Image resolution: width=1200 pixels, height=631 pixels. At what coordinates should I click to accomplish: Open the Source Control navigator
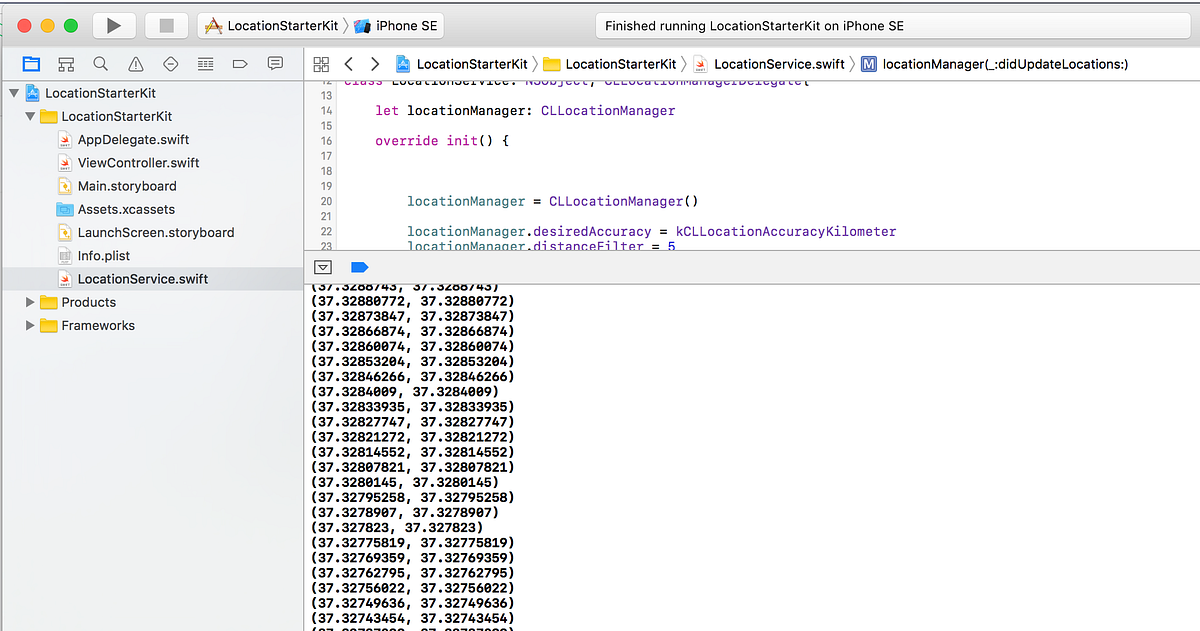66,63
